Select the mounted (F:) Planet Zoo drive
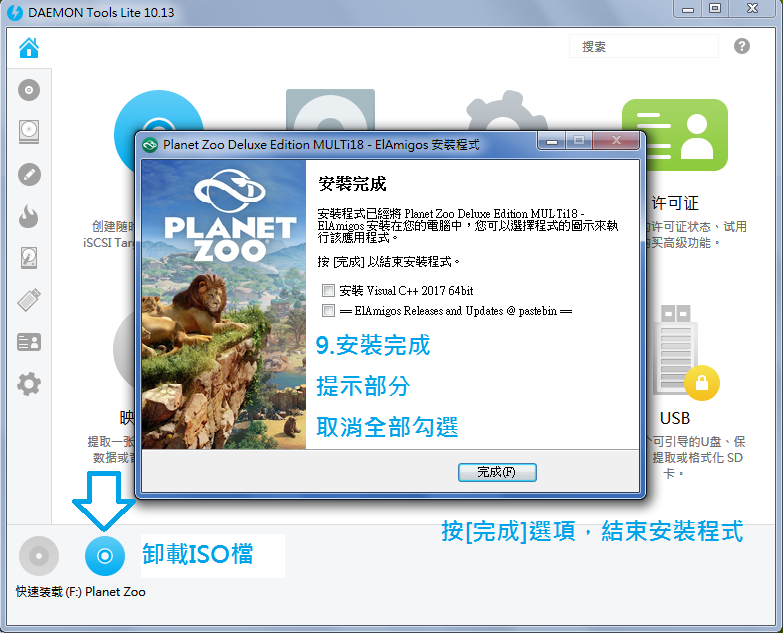 [x=105, y=556]
